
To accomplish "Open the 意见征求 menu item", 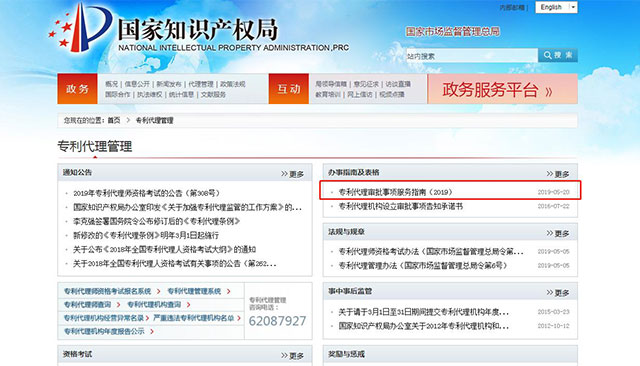I will coord(366,84).
